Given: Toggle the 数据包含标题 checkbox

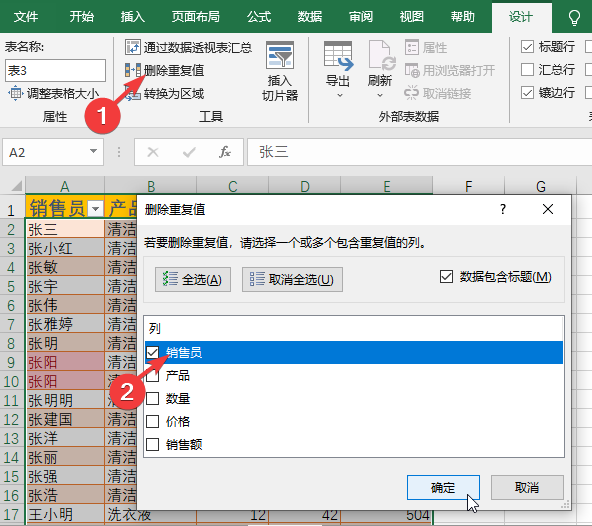Looking at the screenshot, I should click(x=446, y=277).
